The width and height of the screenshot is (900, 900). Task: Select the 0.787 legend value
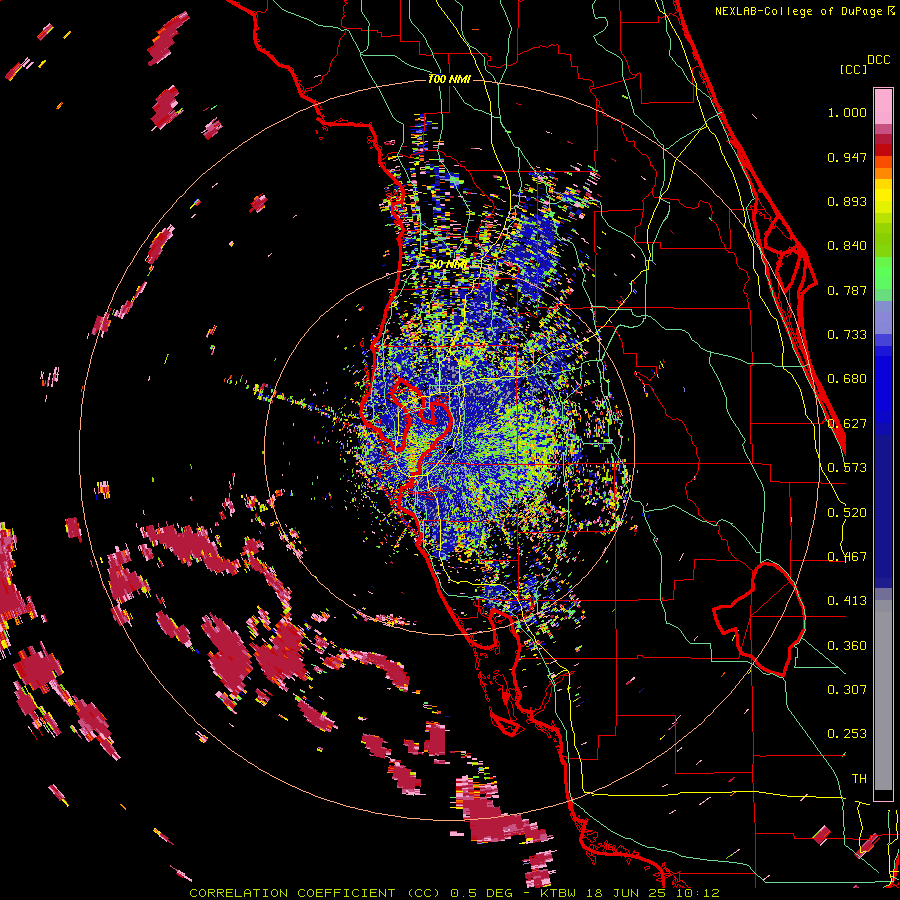pyautogui.click(x=847, y=290)
